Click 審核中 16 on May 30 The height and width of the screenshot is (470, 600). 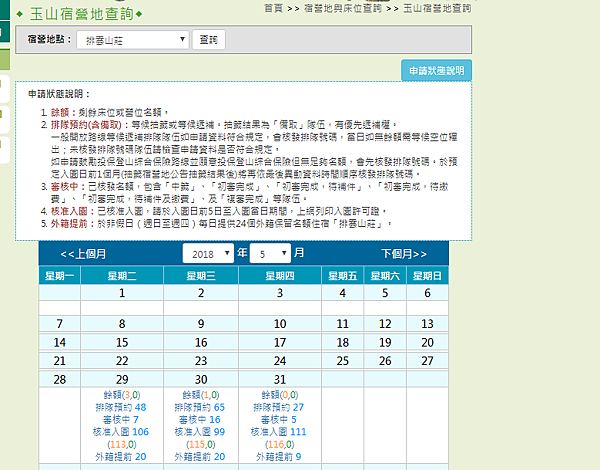200,419
